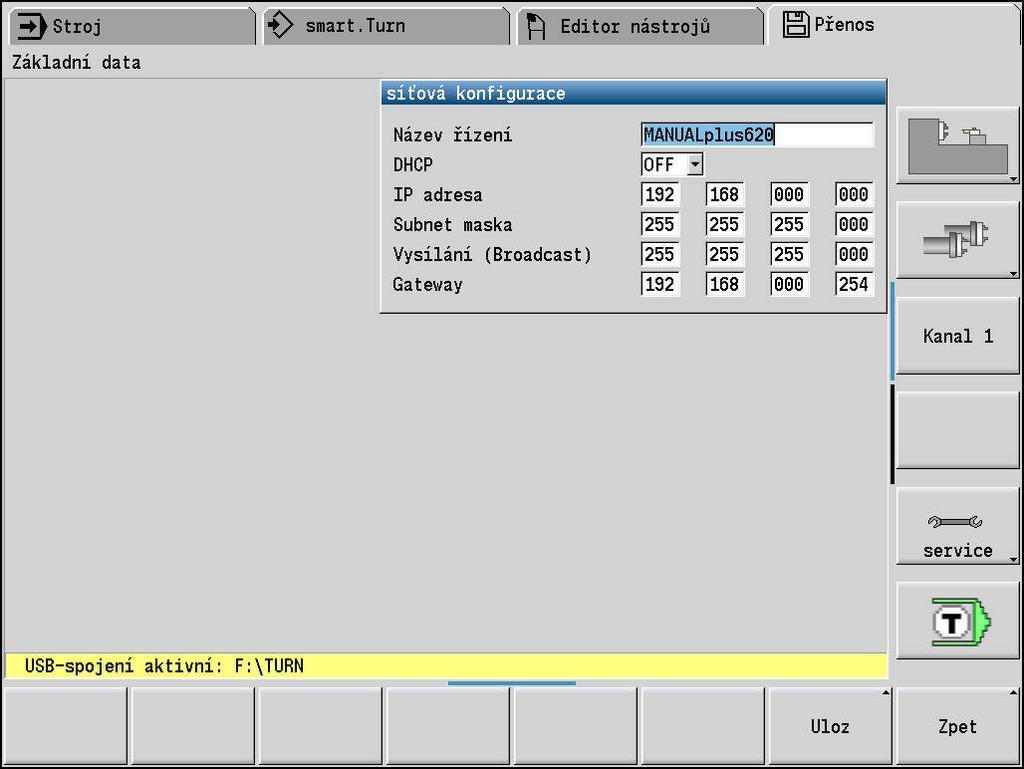Click the DHCP label
Viewport: 1024px width, 769px height.
413,165
